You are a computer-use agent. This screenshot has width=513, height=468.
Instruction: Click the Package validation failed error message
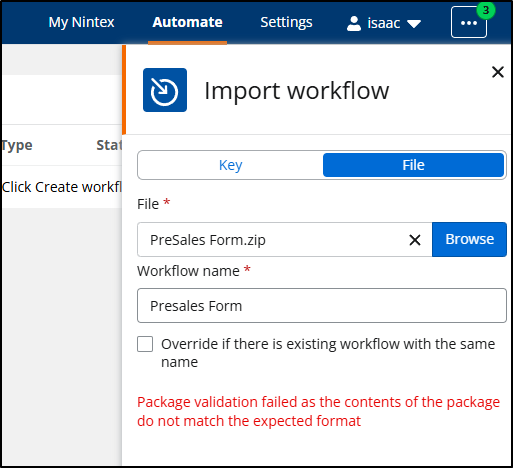pos(318,411)
